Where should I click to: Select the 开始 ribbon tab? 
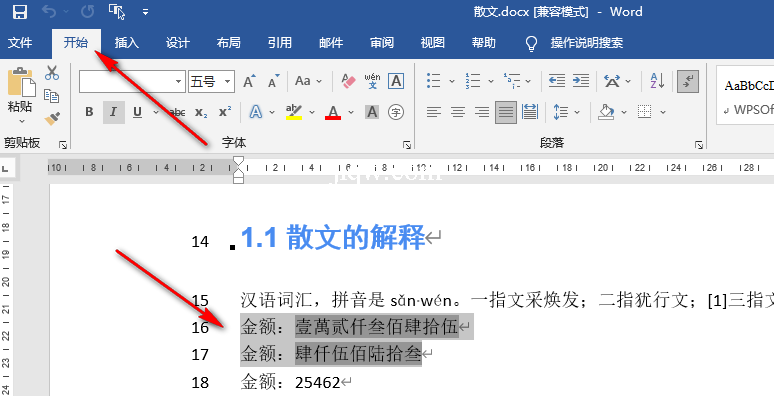[76, 43]
